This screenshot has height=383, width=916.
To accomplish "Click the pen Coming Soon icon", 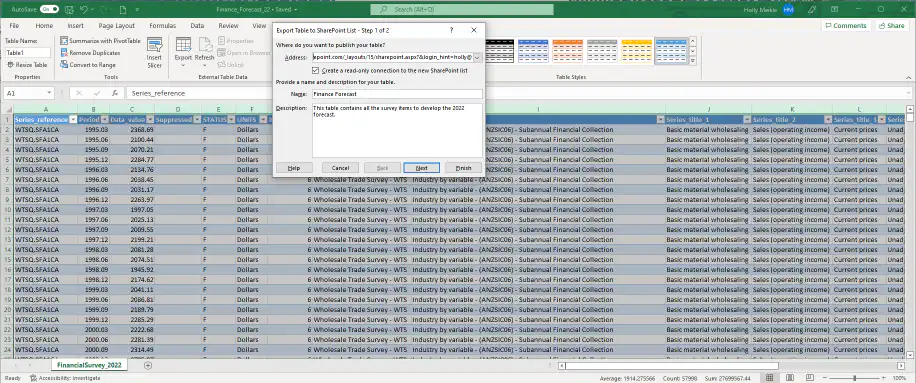I will 811,9.
